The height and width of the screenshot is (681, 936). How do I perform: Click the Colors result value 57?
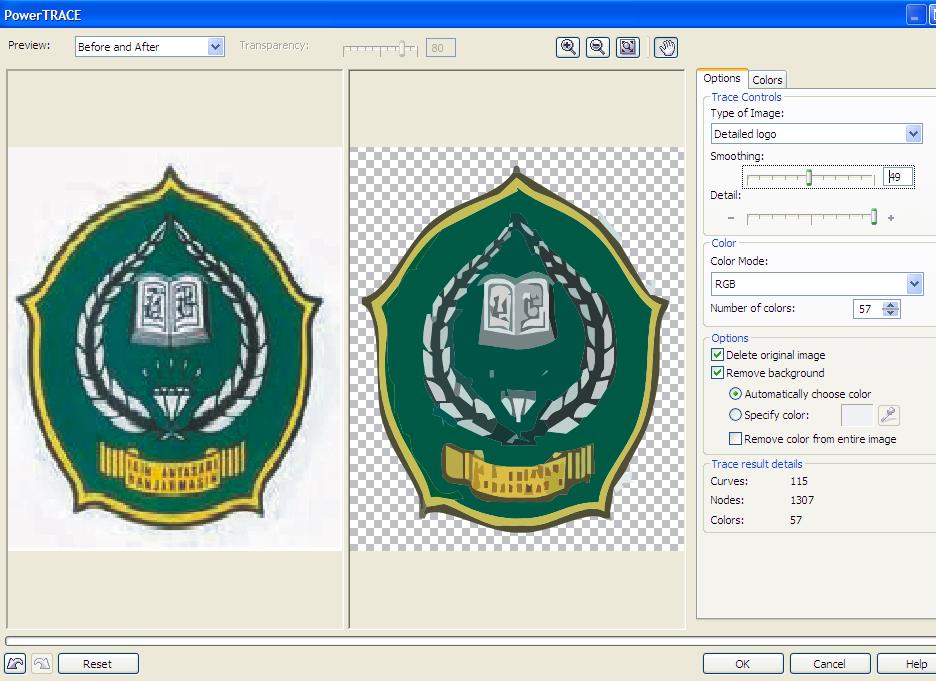[x=796, y=520]
